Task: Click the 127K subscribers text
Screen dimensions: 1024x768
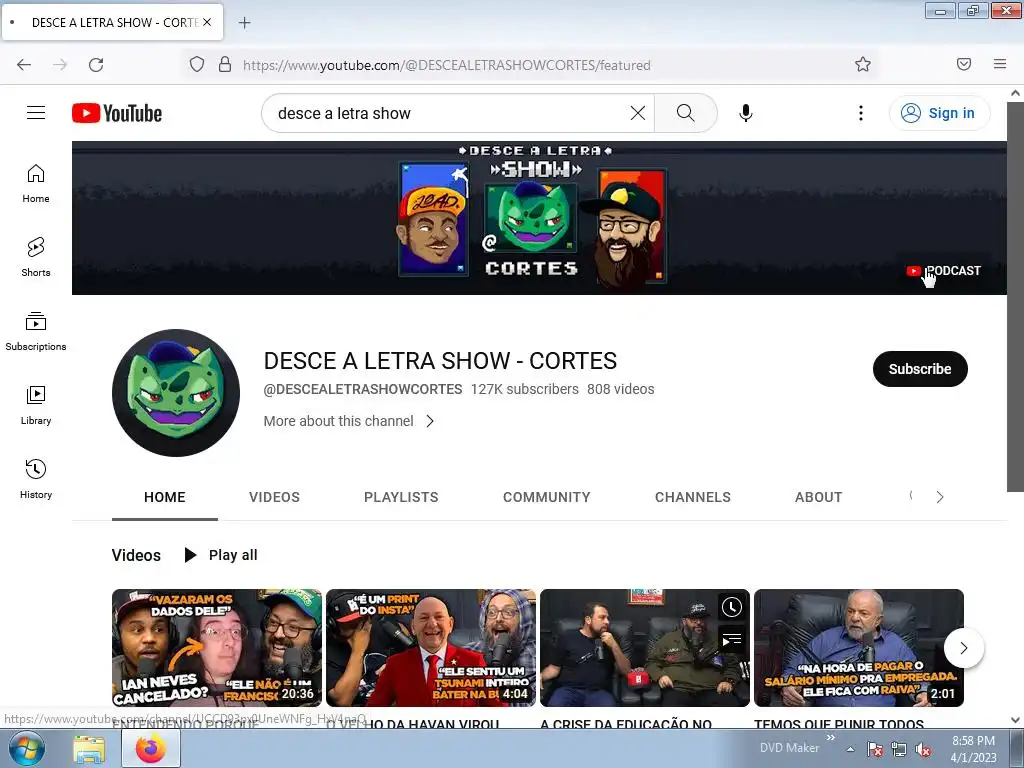Action: [x=524, y=389]
